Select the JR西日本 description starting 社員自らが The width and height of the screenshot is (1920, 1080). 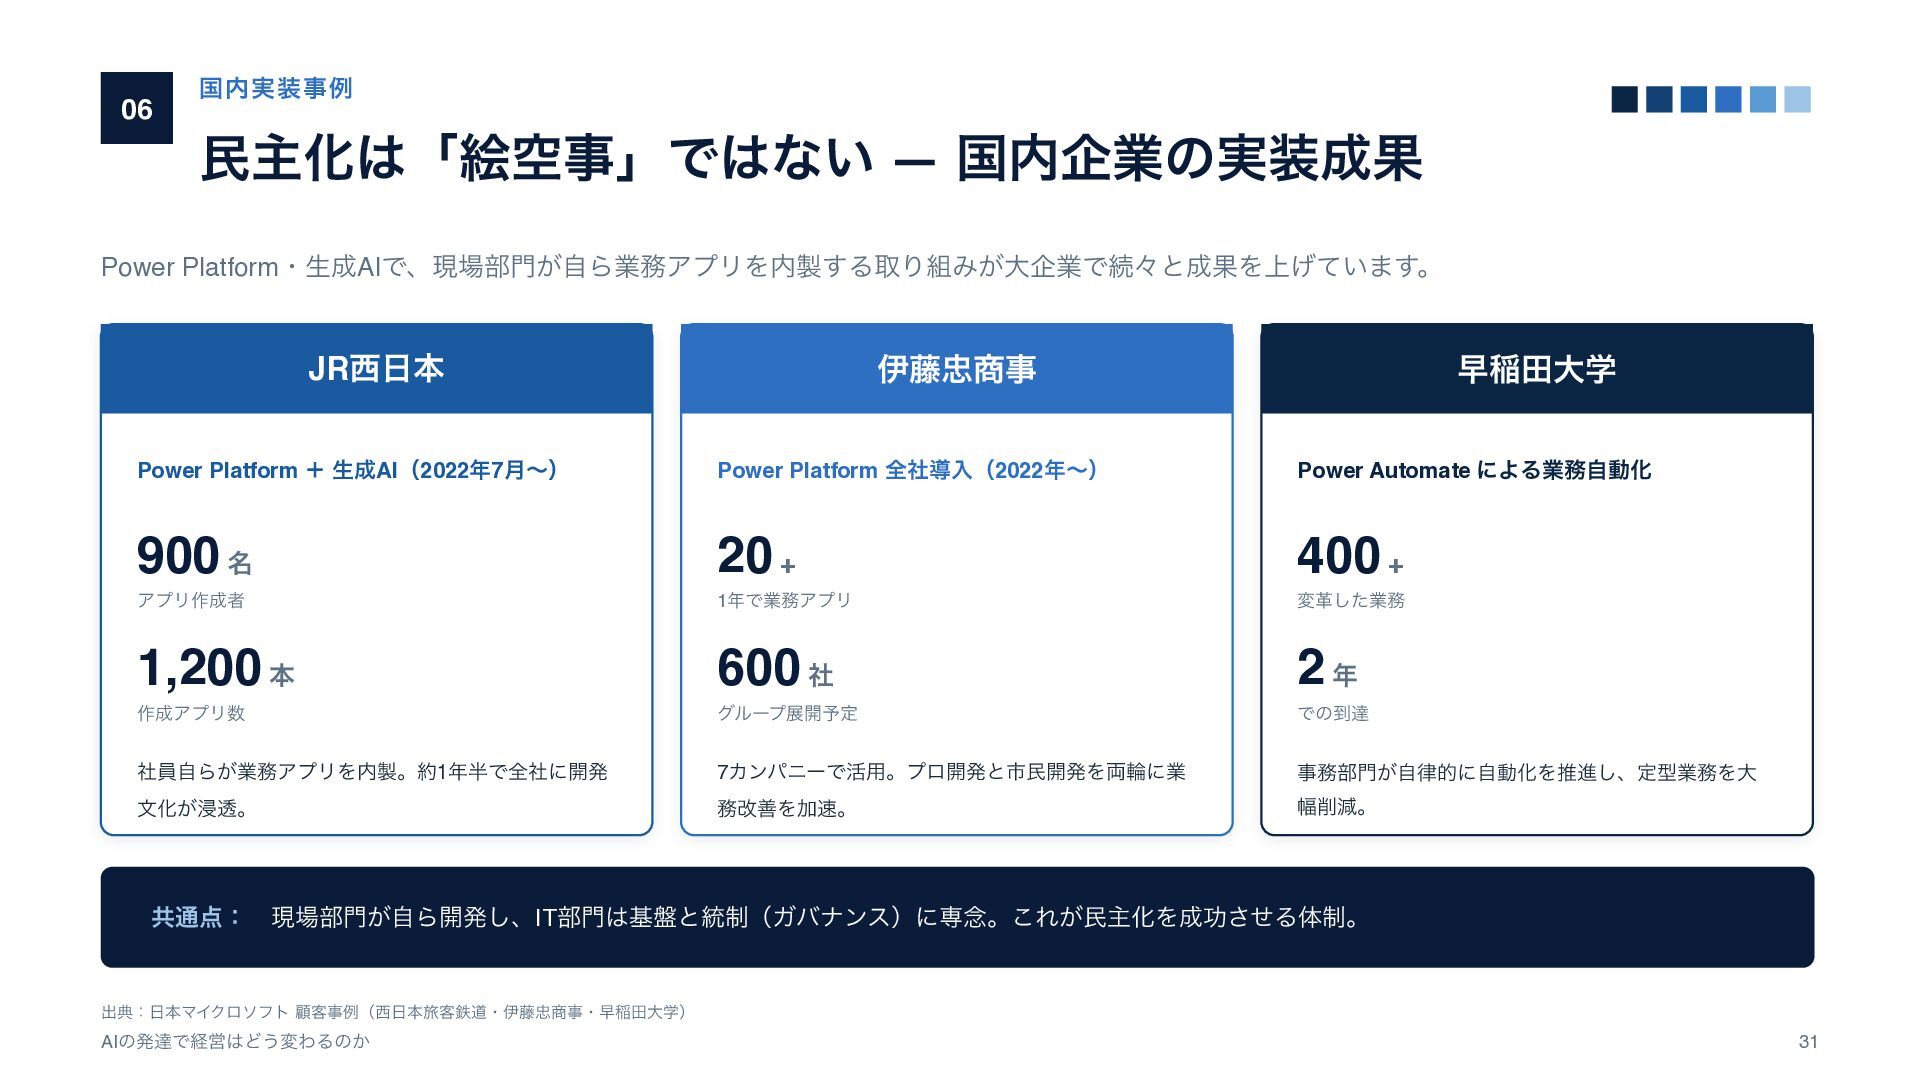(x=373, y=790)
